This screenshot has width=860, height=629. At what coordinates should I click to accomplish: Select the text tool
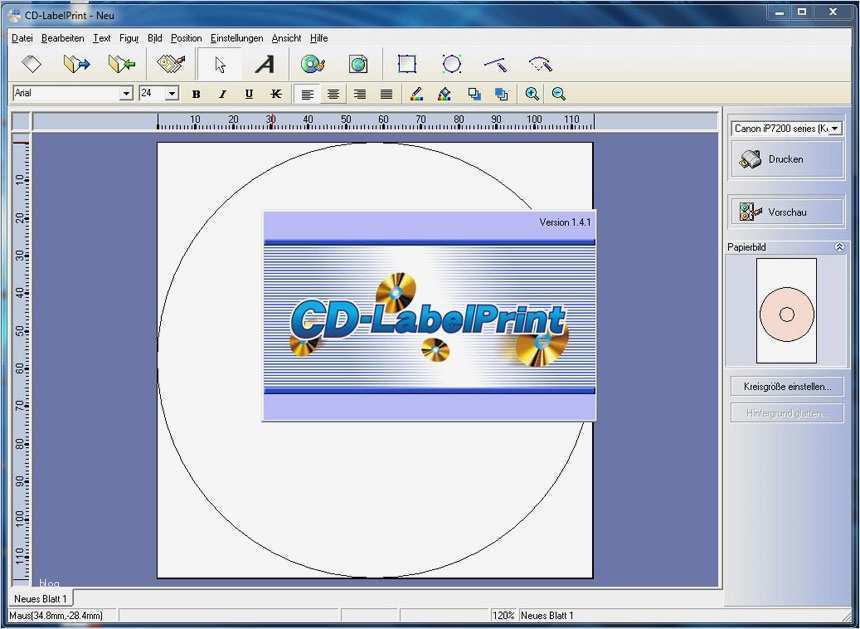pos(265,63)
